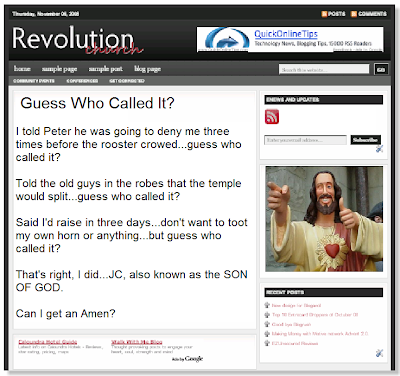Open the Good bye recent post link
Viewport: 400px width, 376px height.
(x=291, y=324)
